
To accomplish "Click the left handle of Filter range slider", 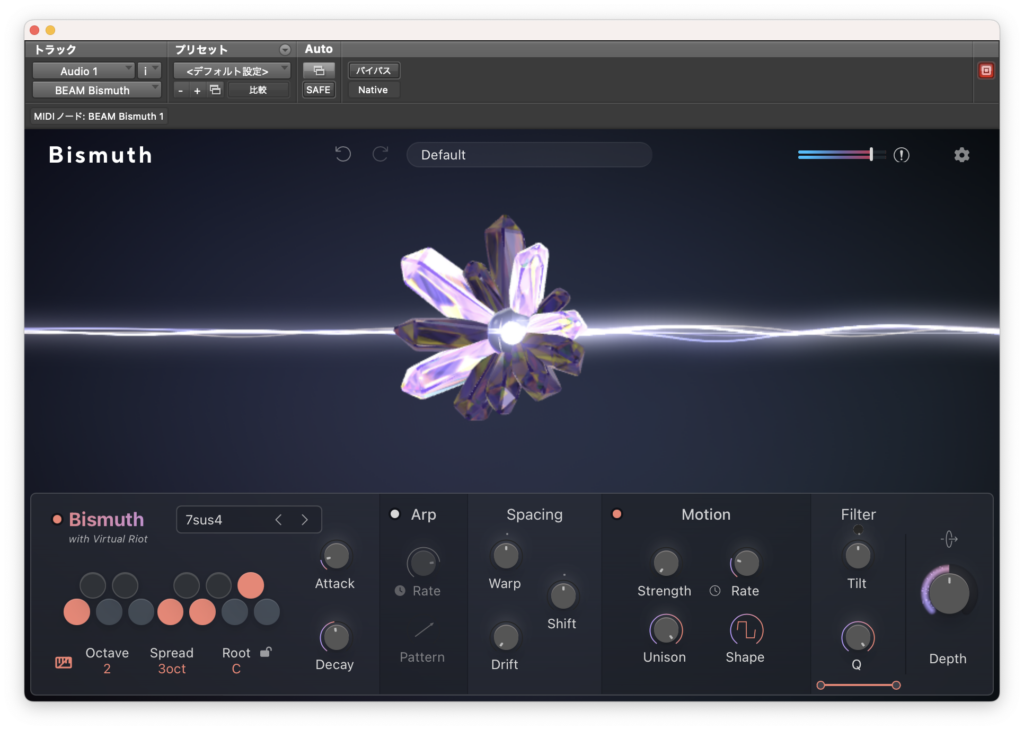I will tap(821, 685).
